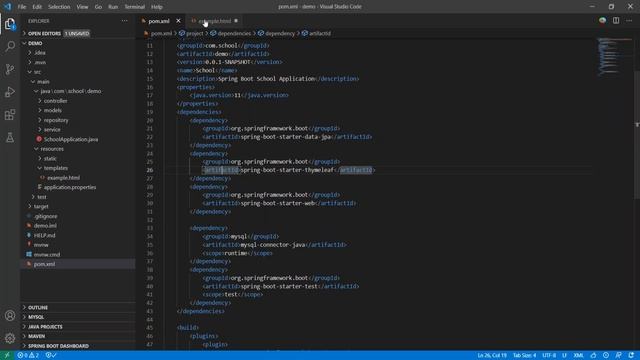The image size is (640, 360).
Task: Expand Java Projects panel
Action: pos(78,327)
